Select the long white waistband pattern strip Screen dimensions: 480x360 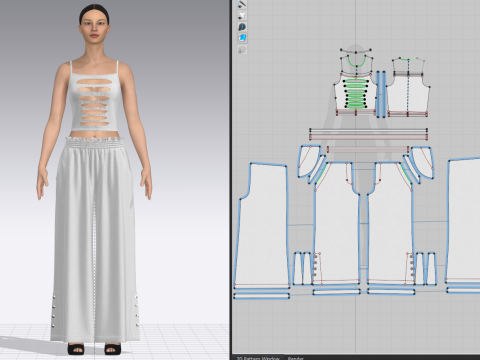pos(368,131)
